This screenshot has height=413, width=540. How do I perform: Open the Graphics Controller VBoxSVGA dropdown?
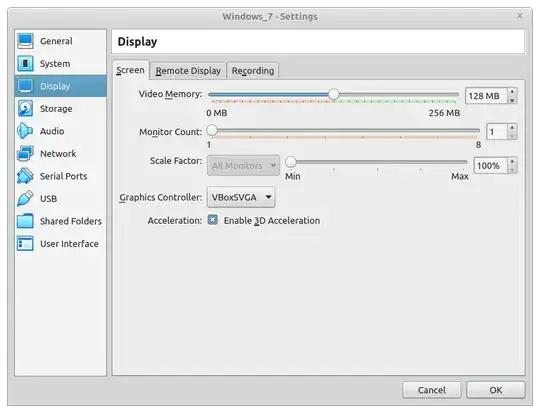241,197
